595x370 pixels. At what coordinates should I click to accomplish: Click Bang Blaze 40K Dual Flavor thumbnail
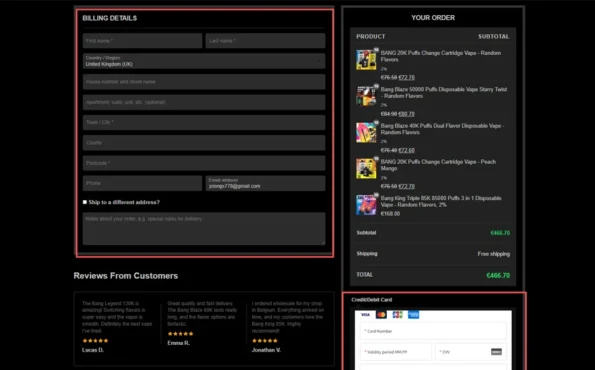tap(366, 132)
